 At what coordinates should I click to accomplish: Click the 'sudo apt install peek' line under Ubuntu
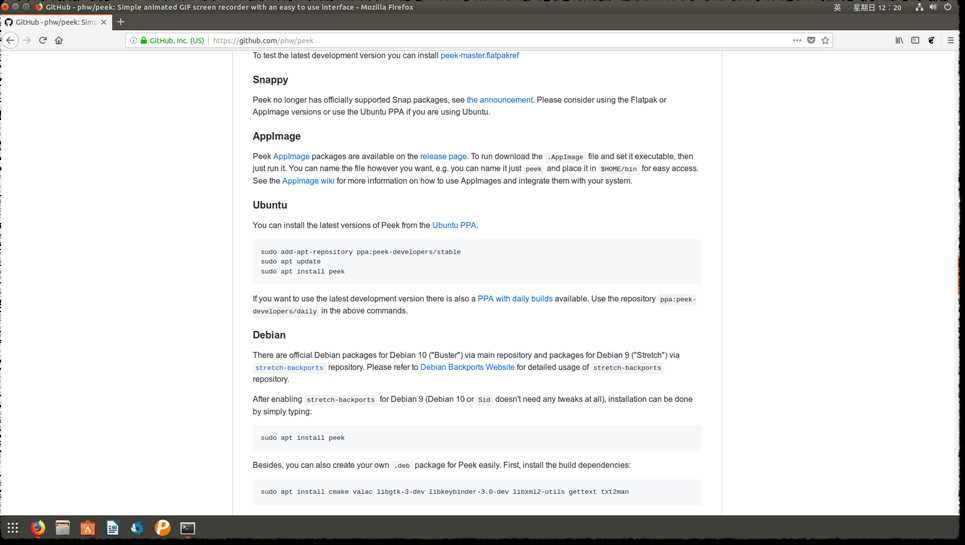[302, 271]
